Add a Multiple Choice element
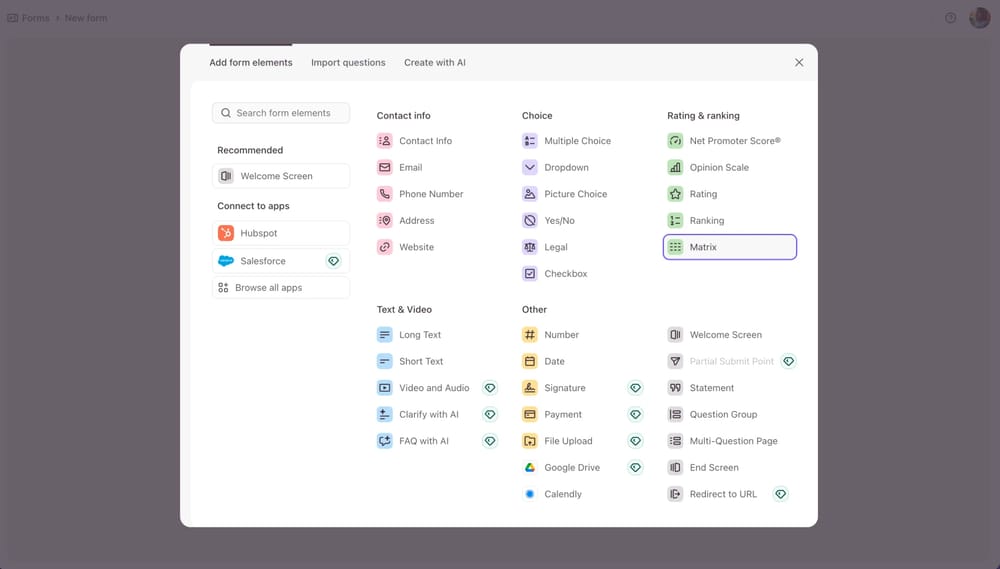Screen dimensions: 1000x569 577,141
